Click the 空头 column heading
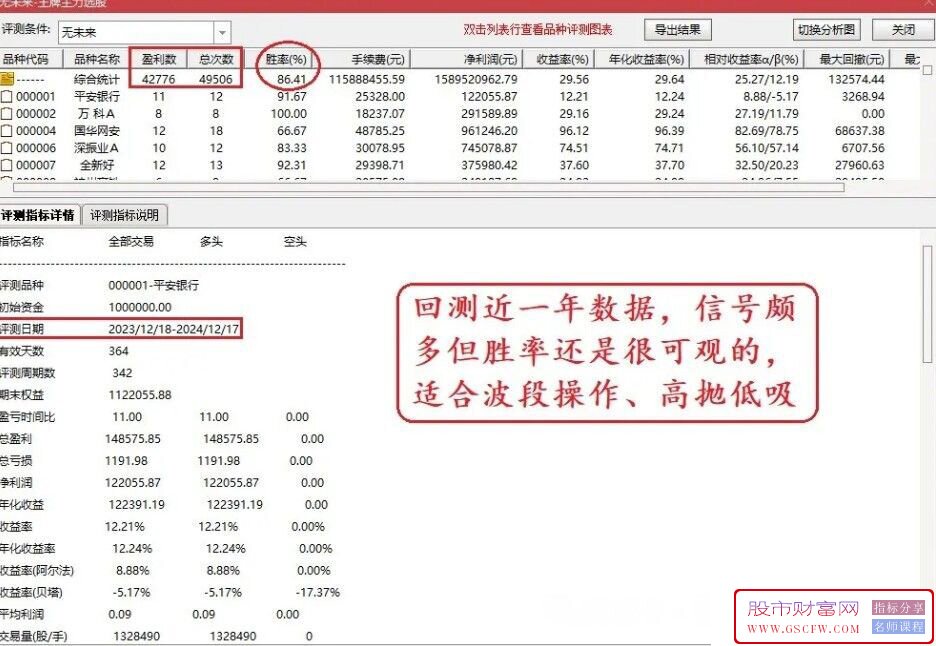The width and height of the screenshot is (936, 646). click(295, 242)
